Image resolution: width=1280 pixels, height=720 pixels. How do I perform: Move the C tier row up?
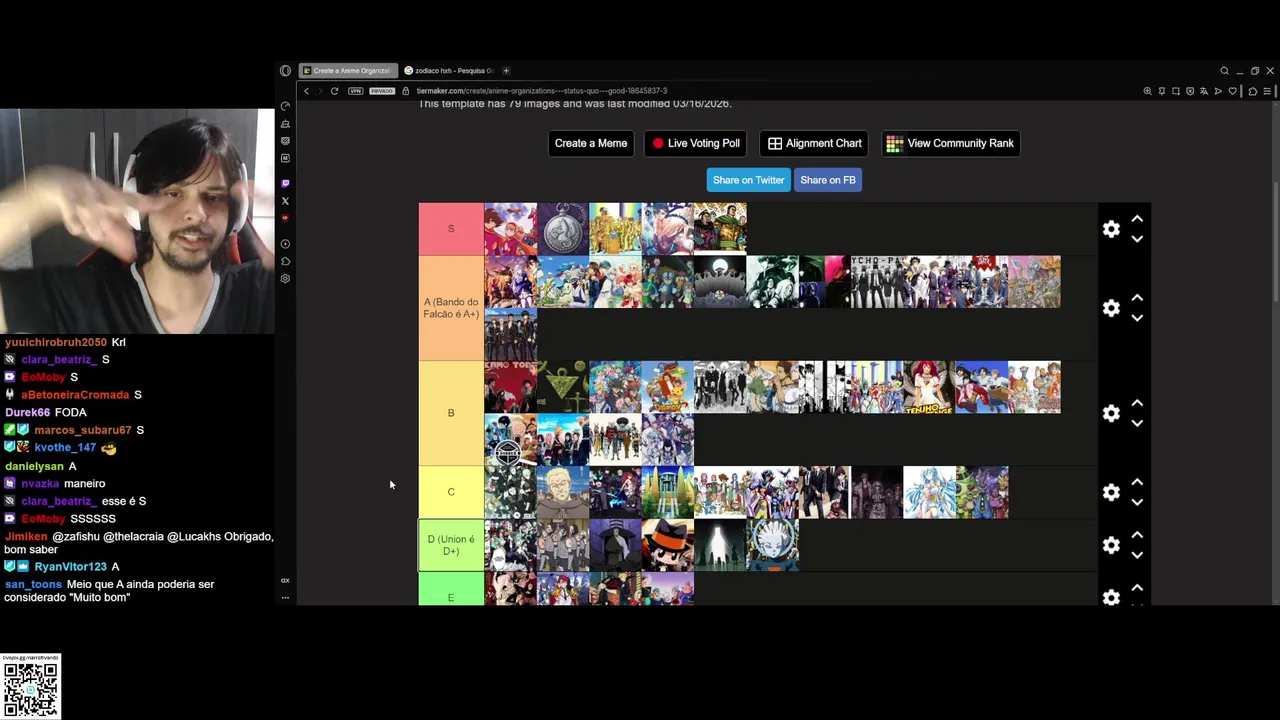coord(1137,481)
